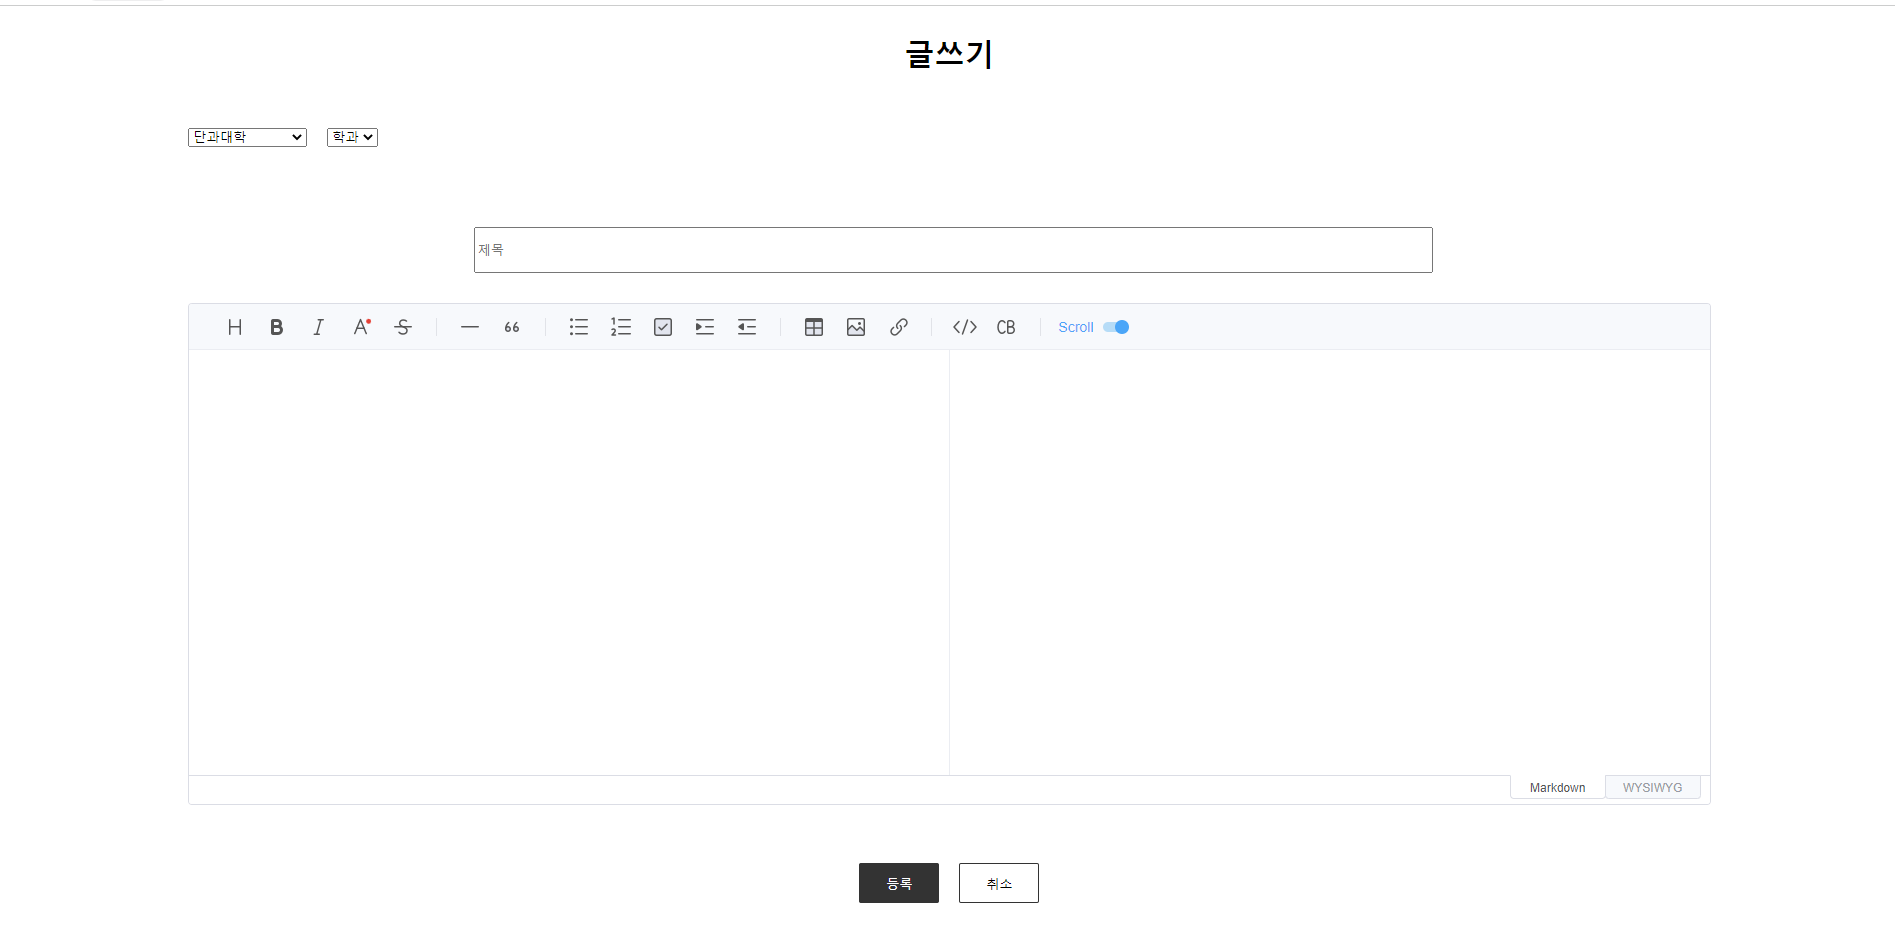Insert an image

856,327
